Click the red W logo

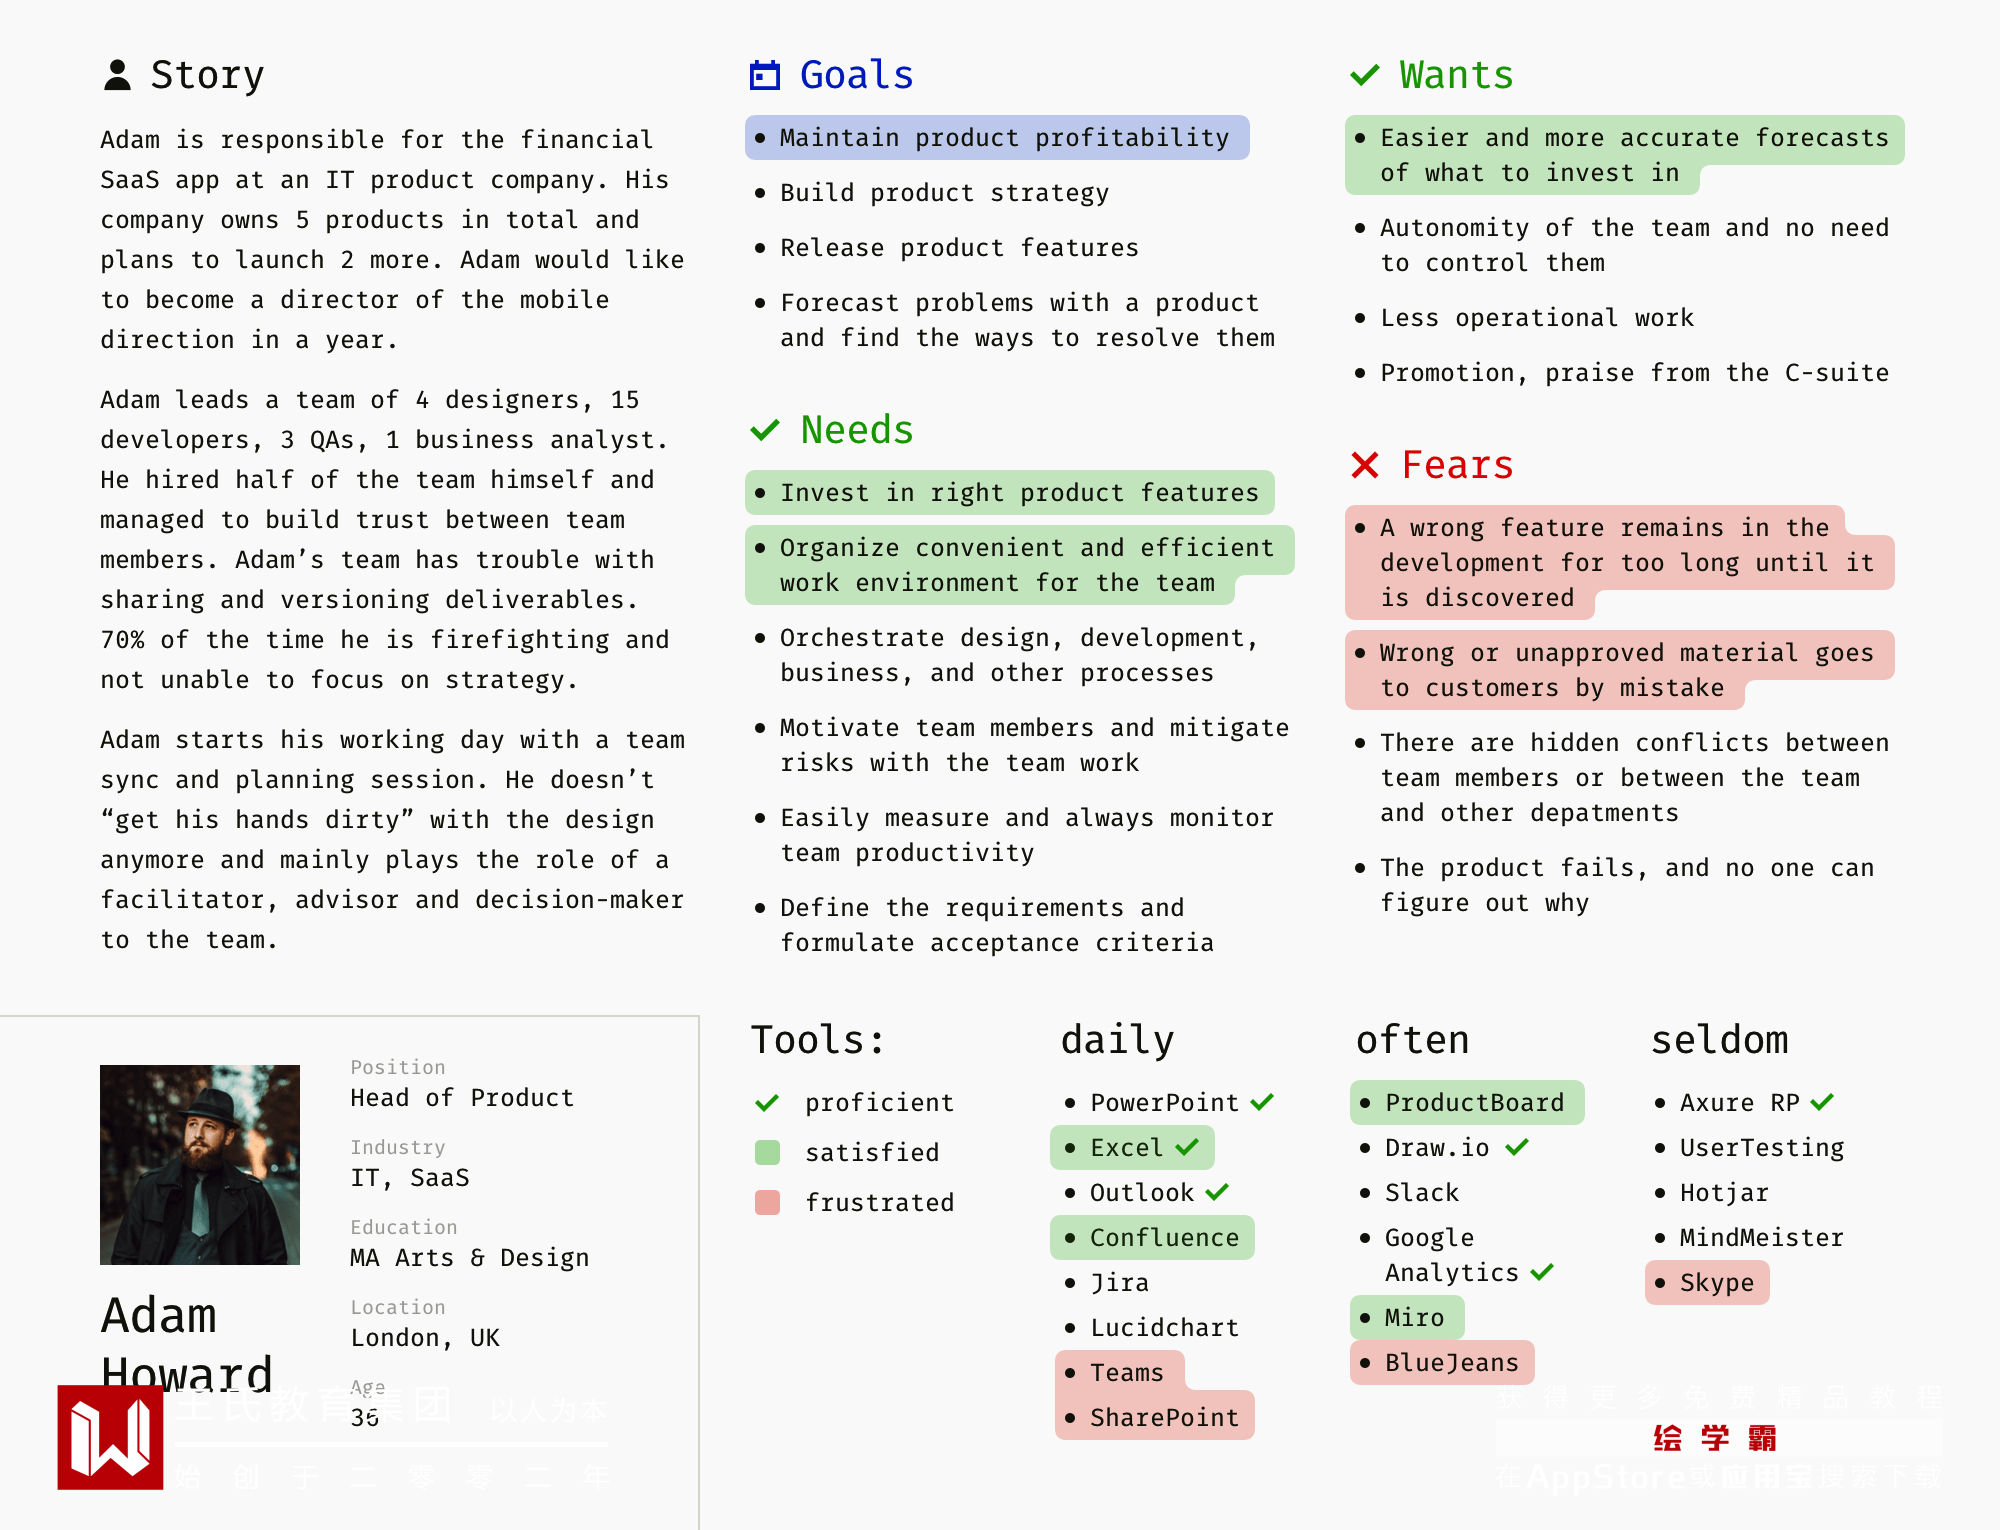(110, 1437)
